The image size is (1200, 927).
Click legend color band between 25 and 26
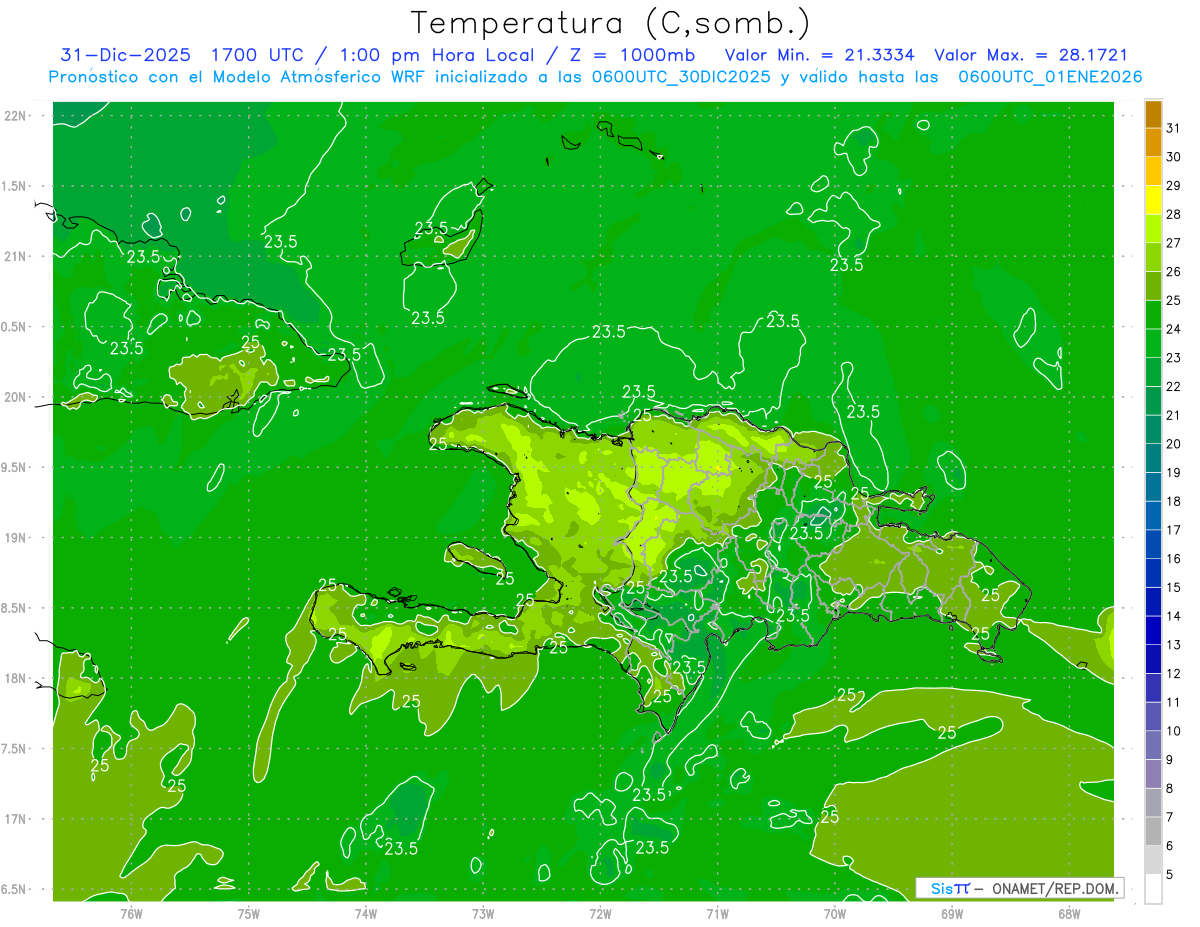(x=1153, y=286)
